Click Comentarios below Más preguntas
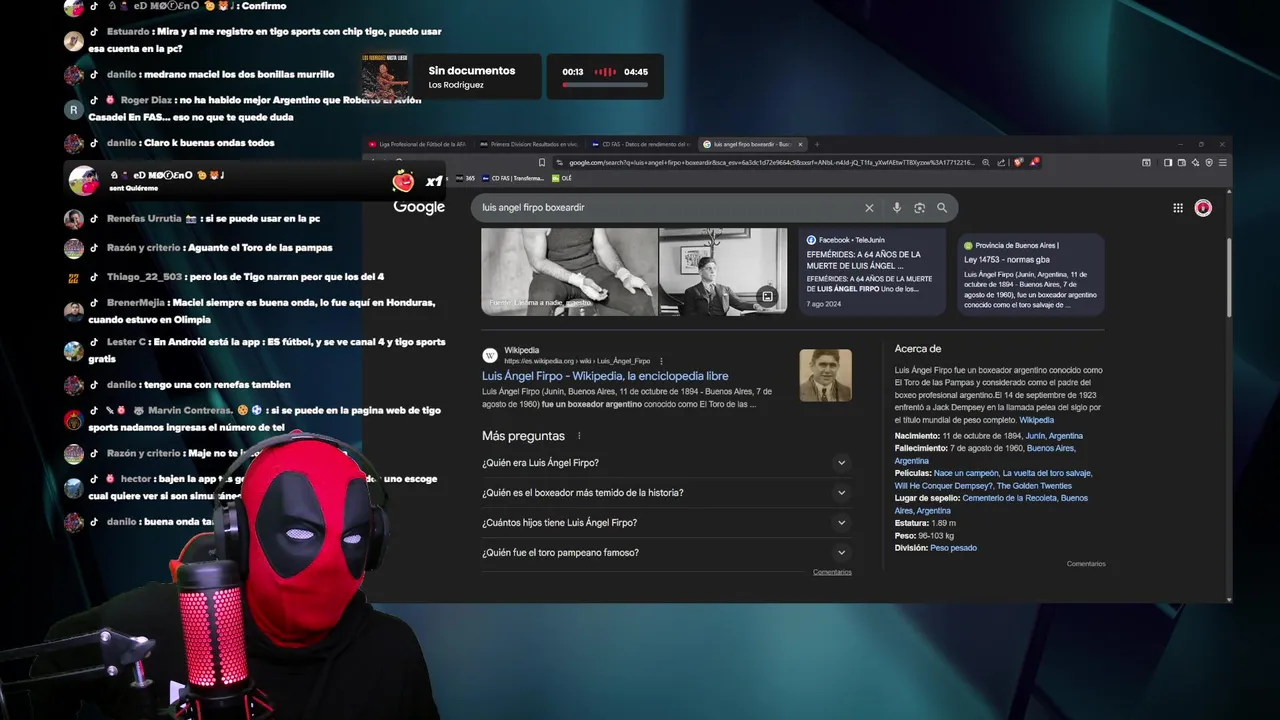1280x720 pixels. [832, 572]
